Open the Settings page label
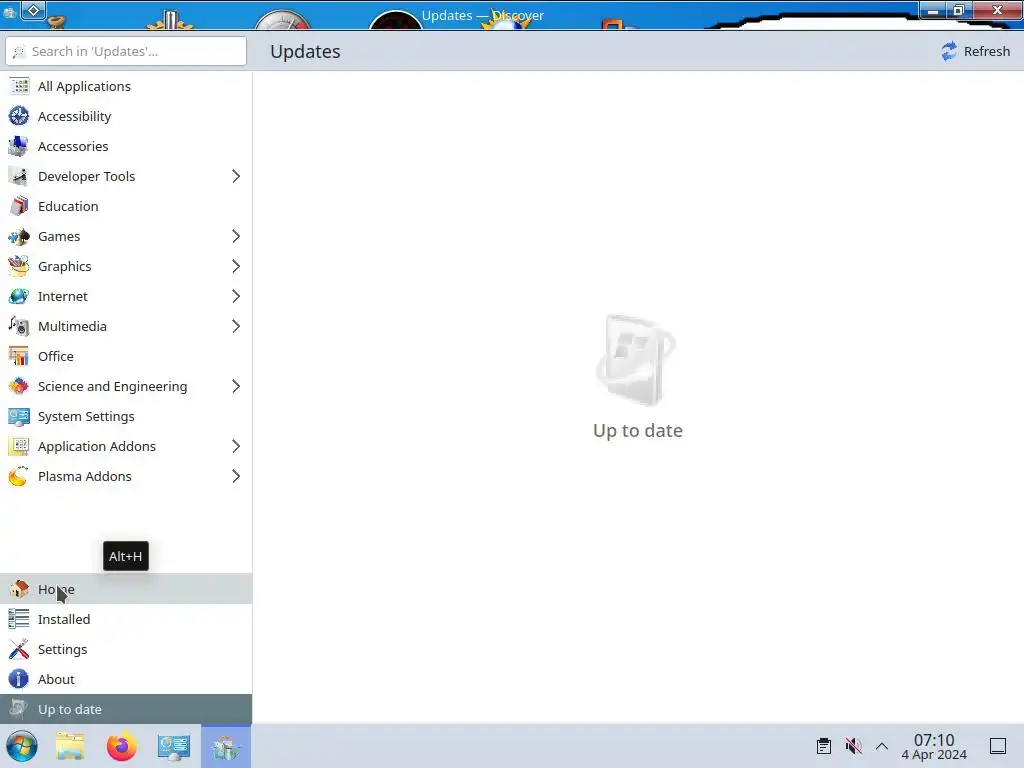The width and height of the screenshot is (1024, 768). (x=62, y=649)
